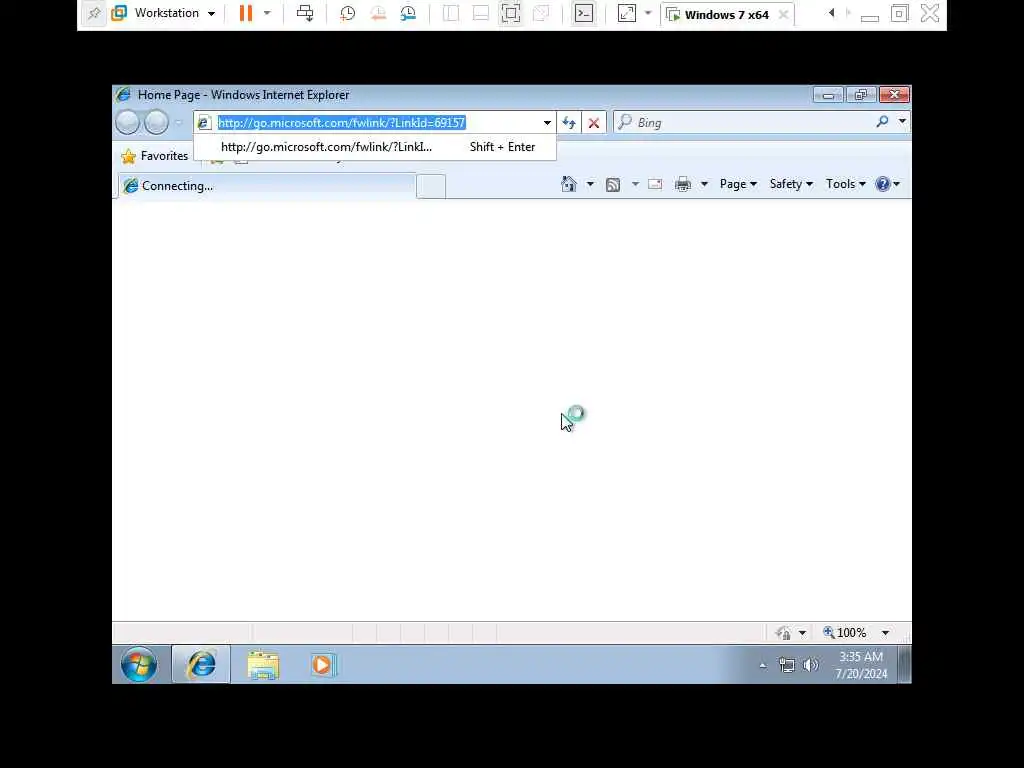The height and width of the screenshot is (768, 1024).
Task: Click the 100% zoom level button
Action: click(x=845, y=633)
